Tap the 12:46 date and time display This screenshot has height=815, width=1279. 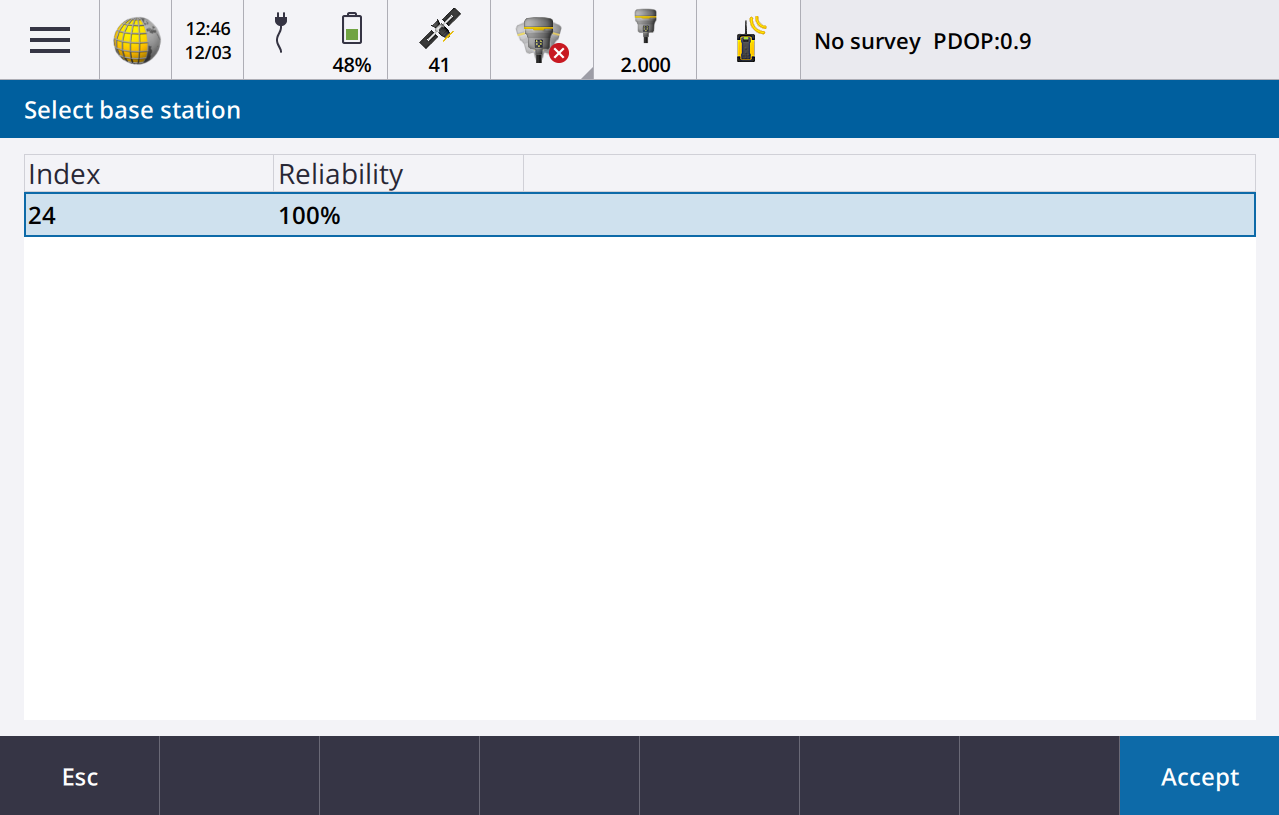pyautogui.click(x=208, y=41)
